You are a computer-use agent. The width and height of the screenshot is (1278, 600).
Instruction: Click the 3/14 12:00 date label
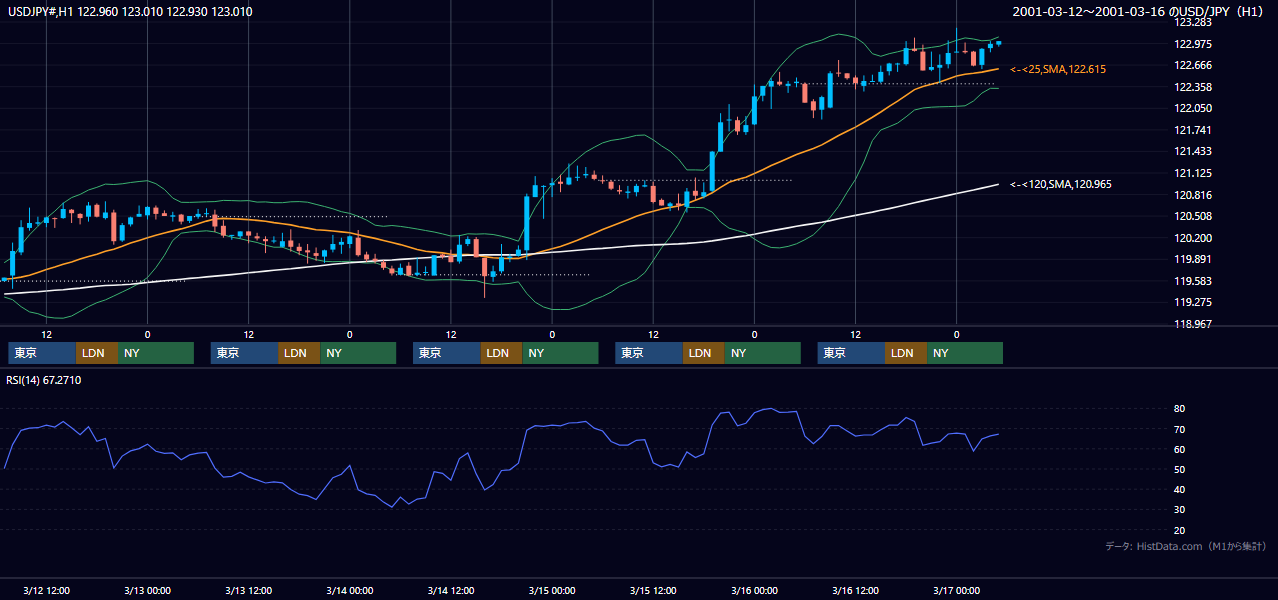click(450, 590)
